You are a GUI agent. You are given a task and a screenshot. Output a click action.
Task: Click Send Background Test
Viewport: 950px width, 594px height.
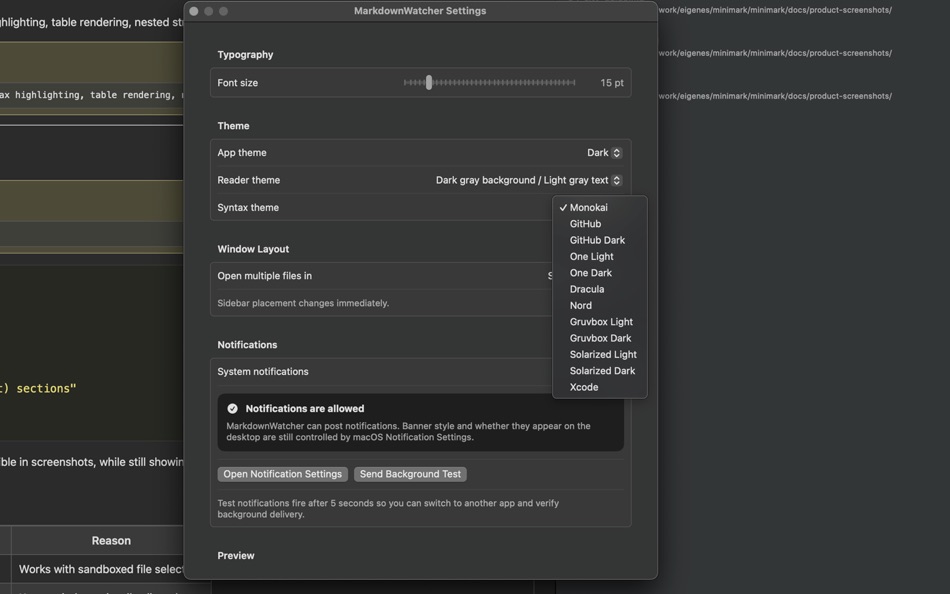point(410,473)
